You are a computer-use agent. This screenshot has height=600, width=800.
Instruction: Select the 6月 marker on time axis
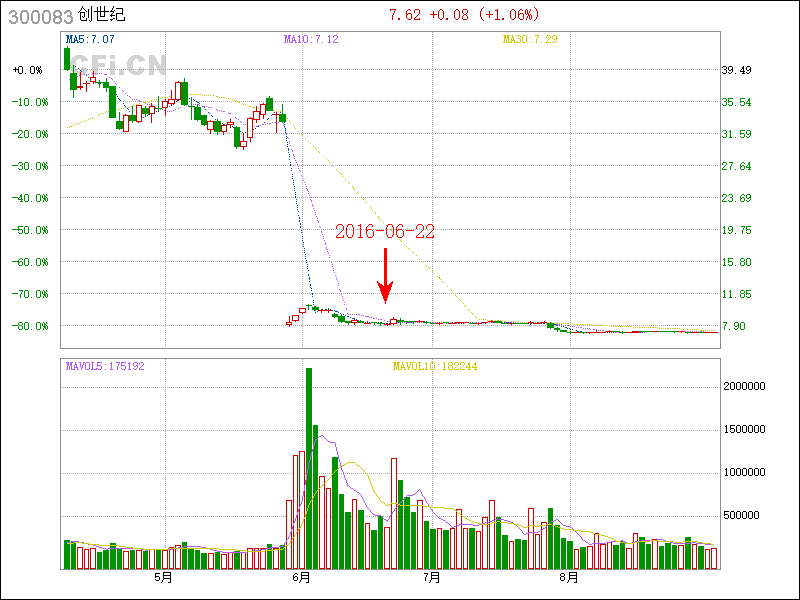point(302,577)
